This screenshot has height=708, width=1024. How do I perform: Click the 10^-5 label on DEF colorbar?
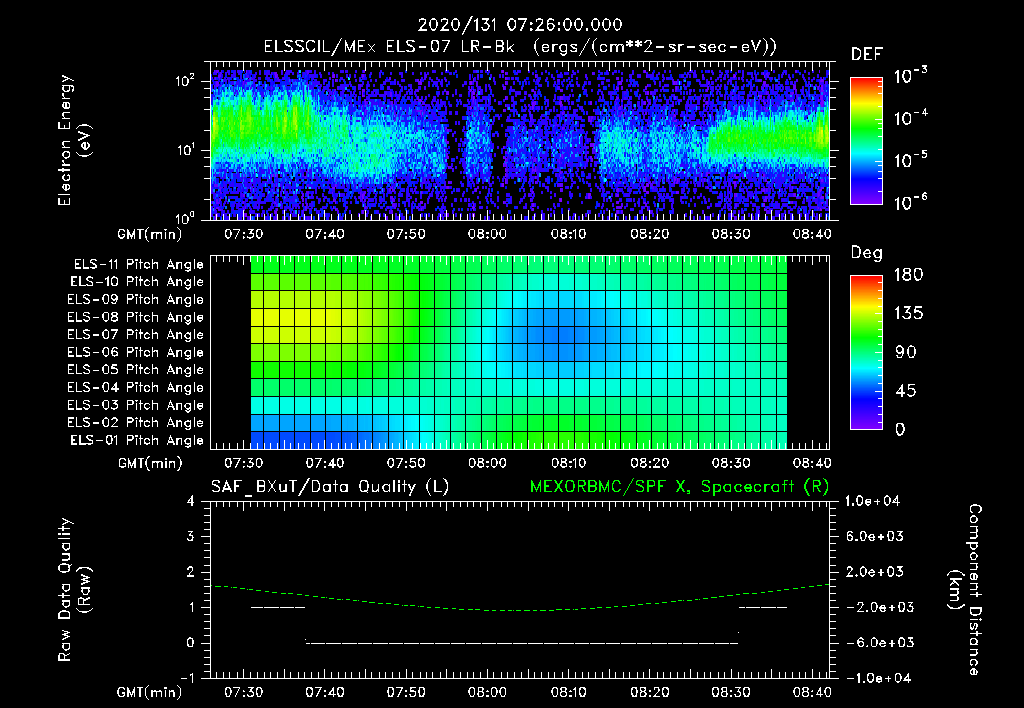[911, 160]
